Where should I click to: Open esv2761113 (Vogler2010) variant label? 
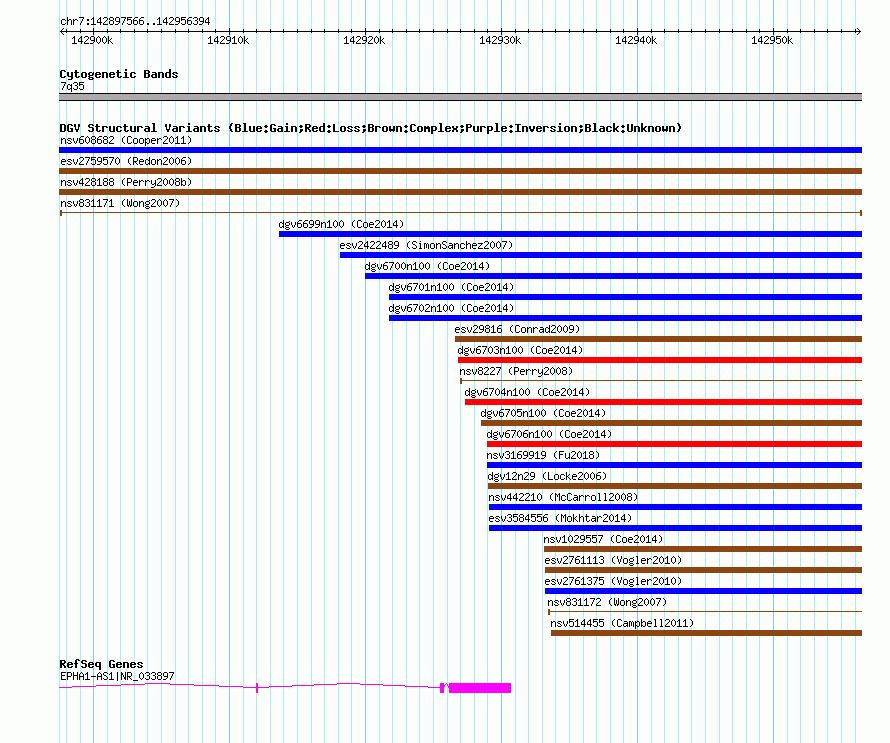pos(613,560)
